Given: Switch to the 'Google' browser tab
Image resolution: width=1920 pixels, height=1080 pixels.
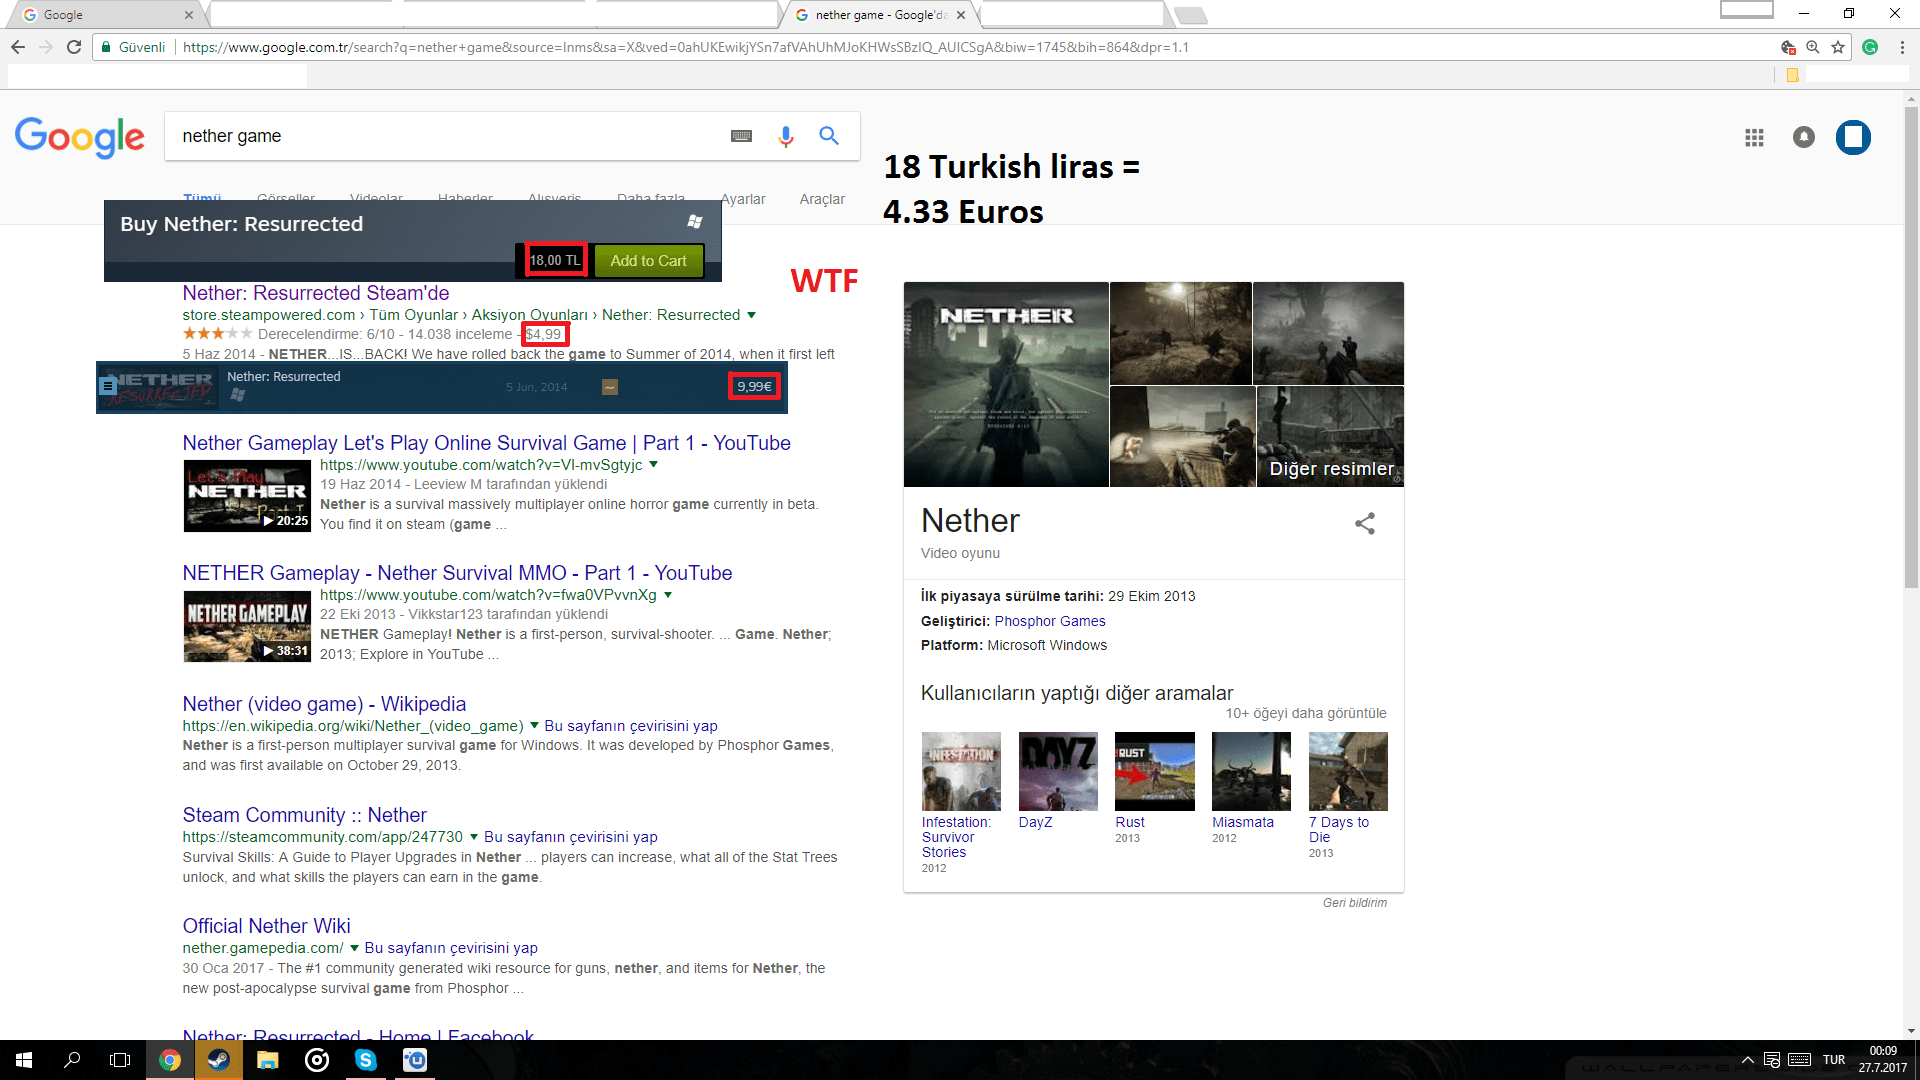Looking at the screenshot, I should pyautogui.click(x=104, y=15).
